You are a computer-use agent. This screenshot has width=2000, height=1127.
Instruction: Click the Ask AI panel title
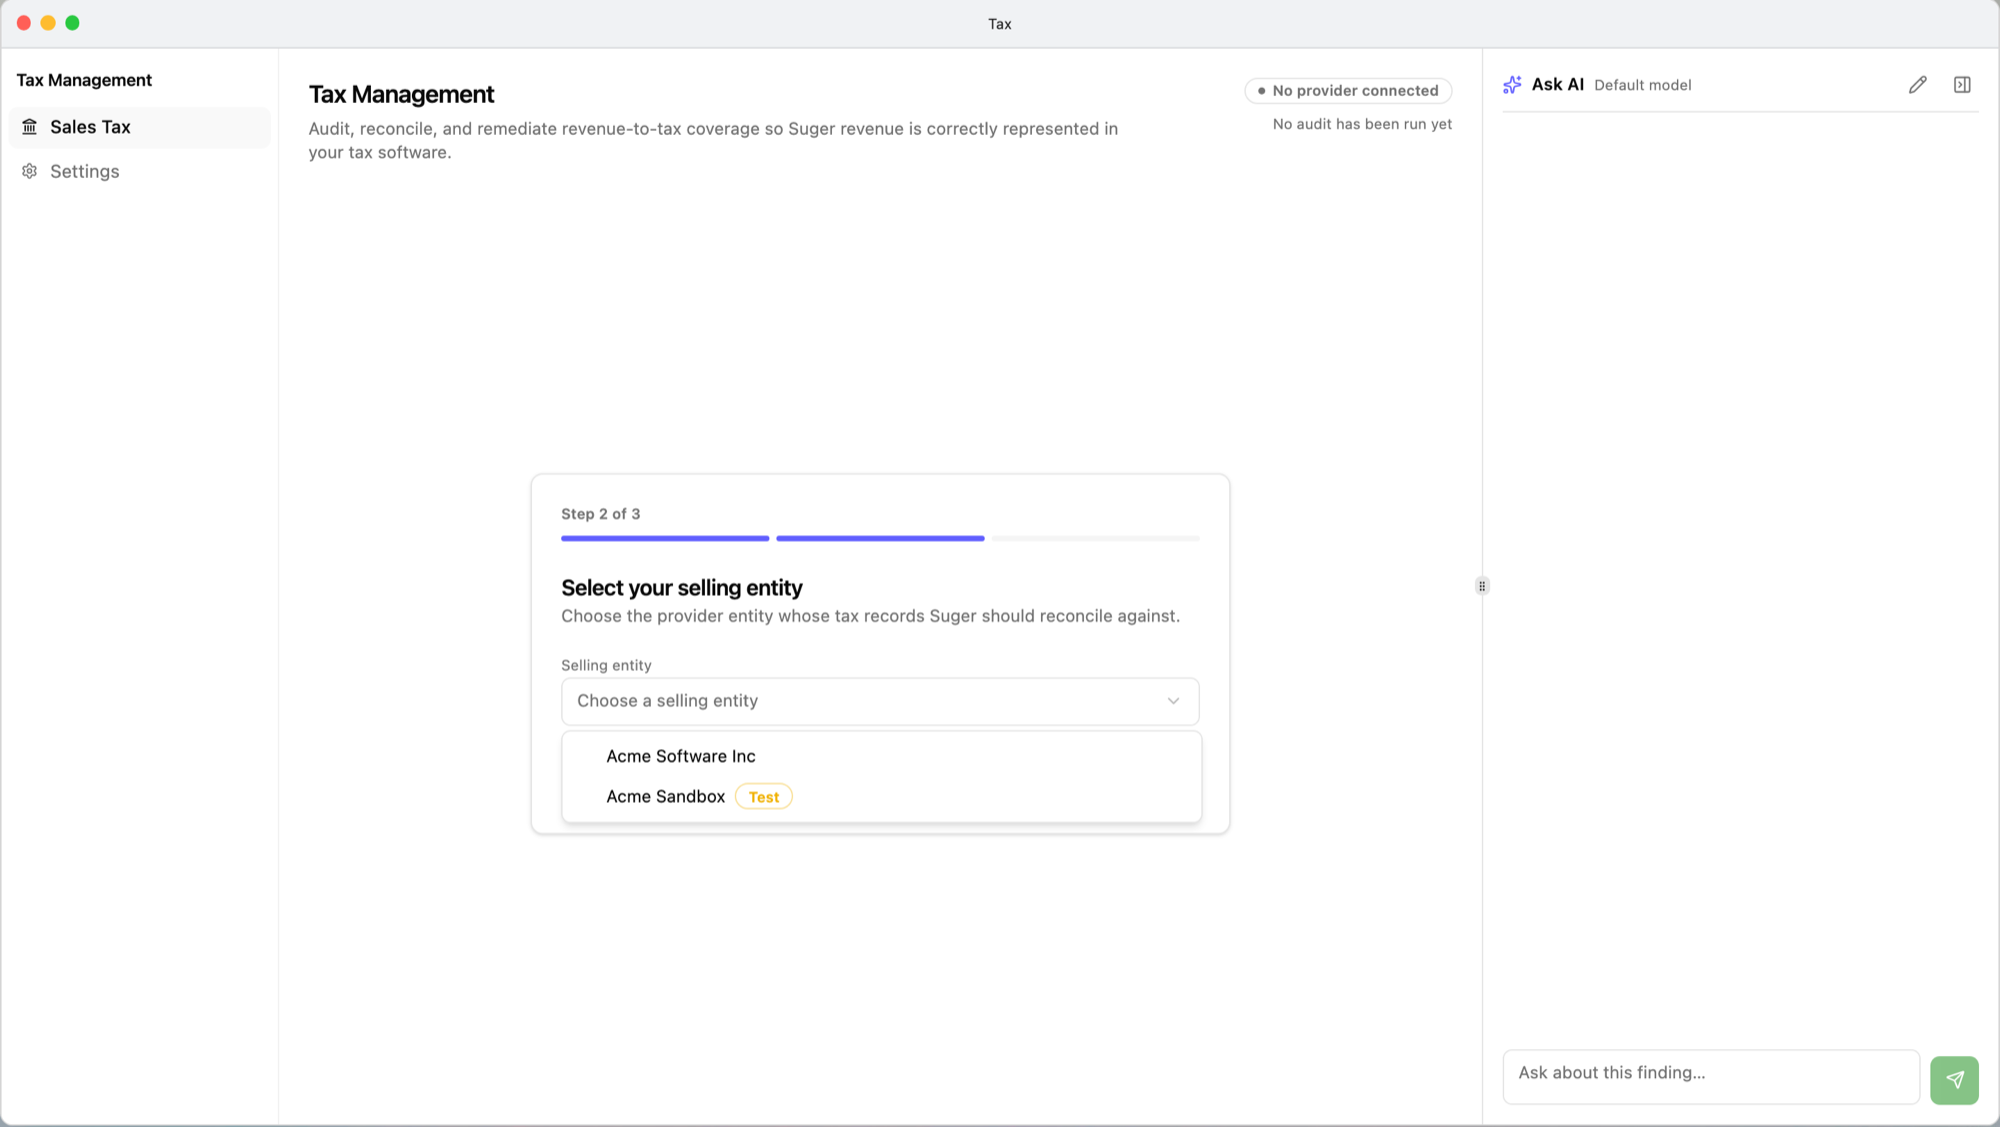click(1557, 85)
